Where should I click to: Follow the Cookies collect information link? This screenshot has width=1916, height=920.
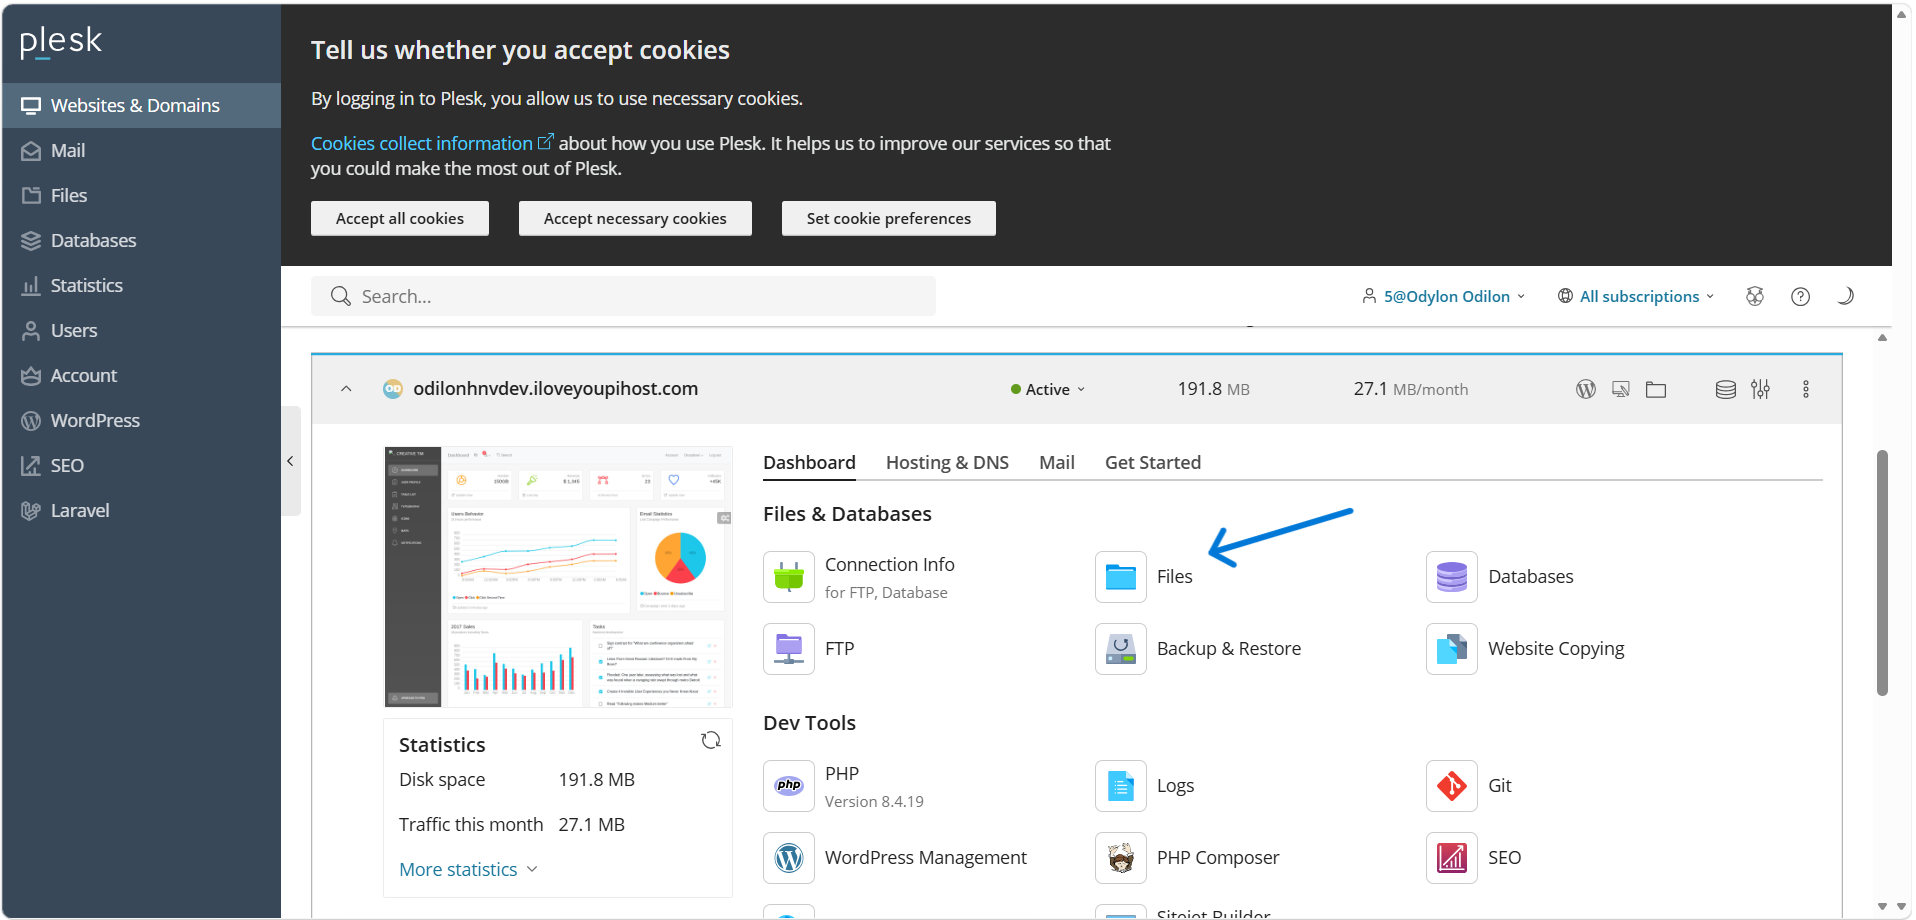point(422,144)
